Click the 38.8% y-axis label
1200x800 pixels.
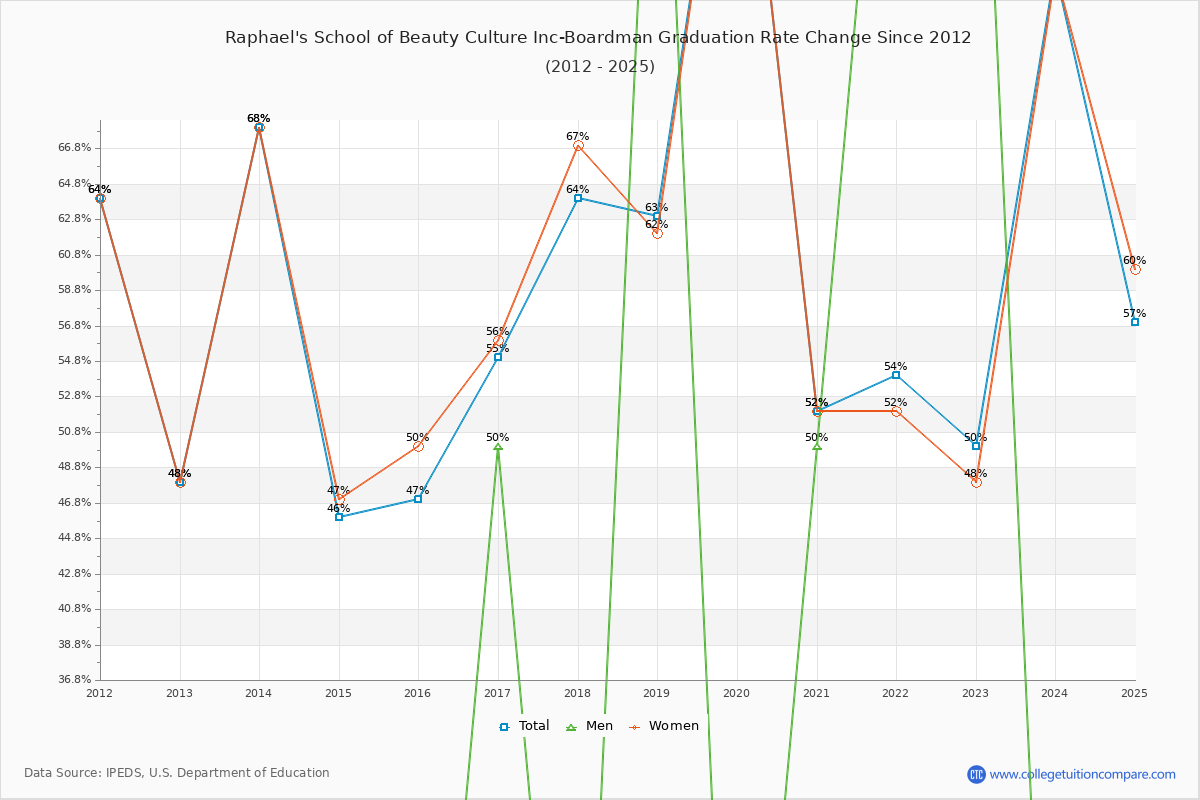pyautogui.click(x=75, y=645)
